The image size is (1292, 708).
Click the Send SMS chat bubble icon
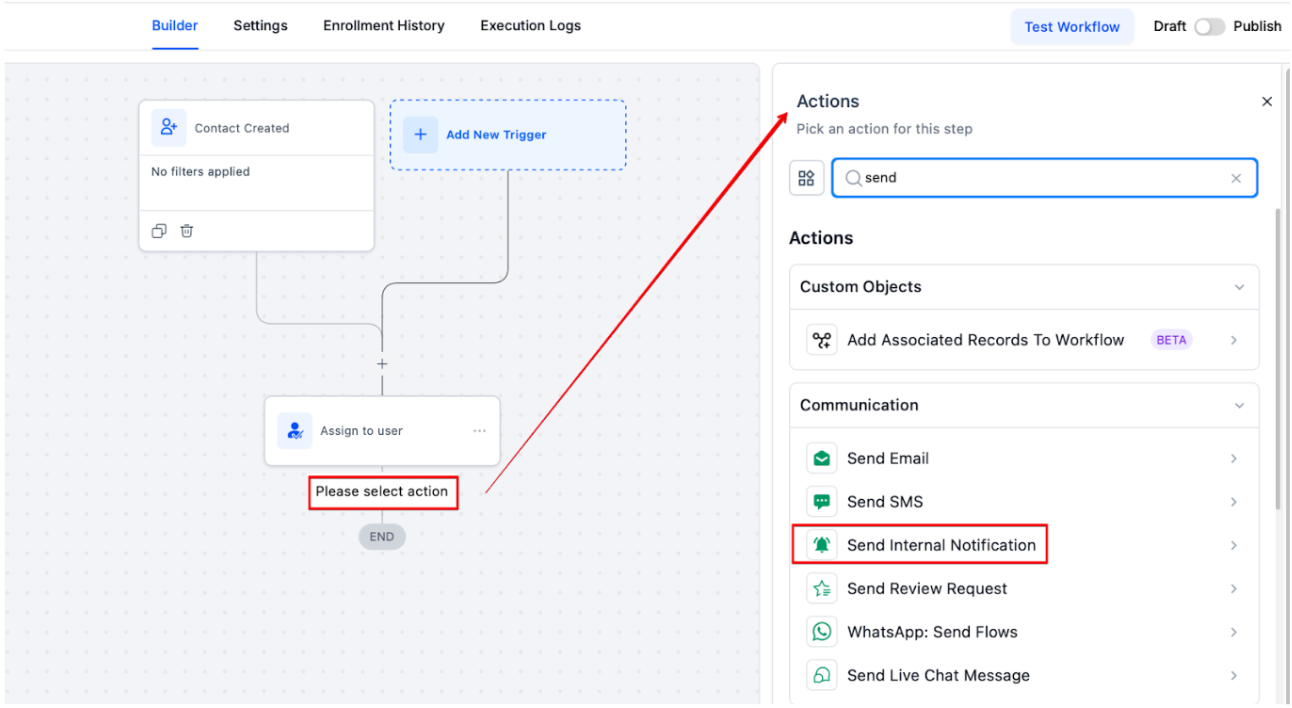click(822, 502)
